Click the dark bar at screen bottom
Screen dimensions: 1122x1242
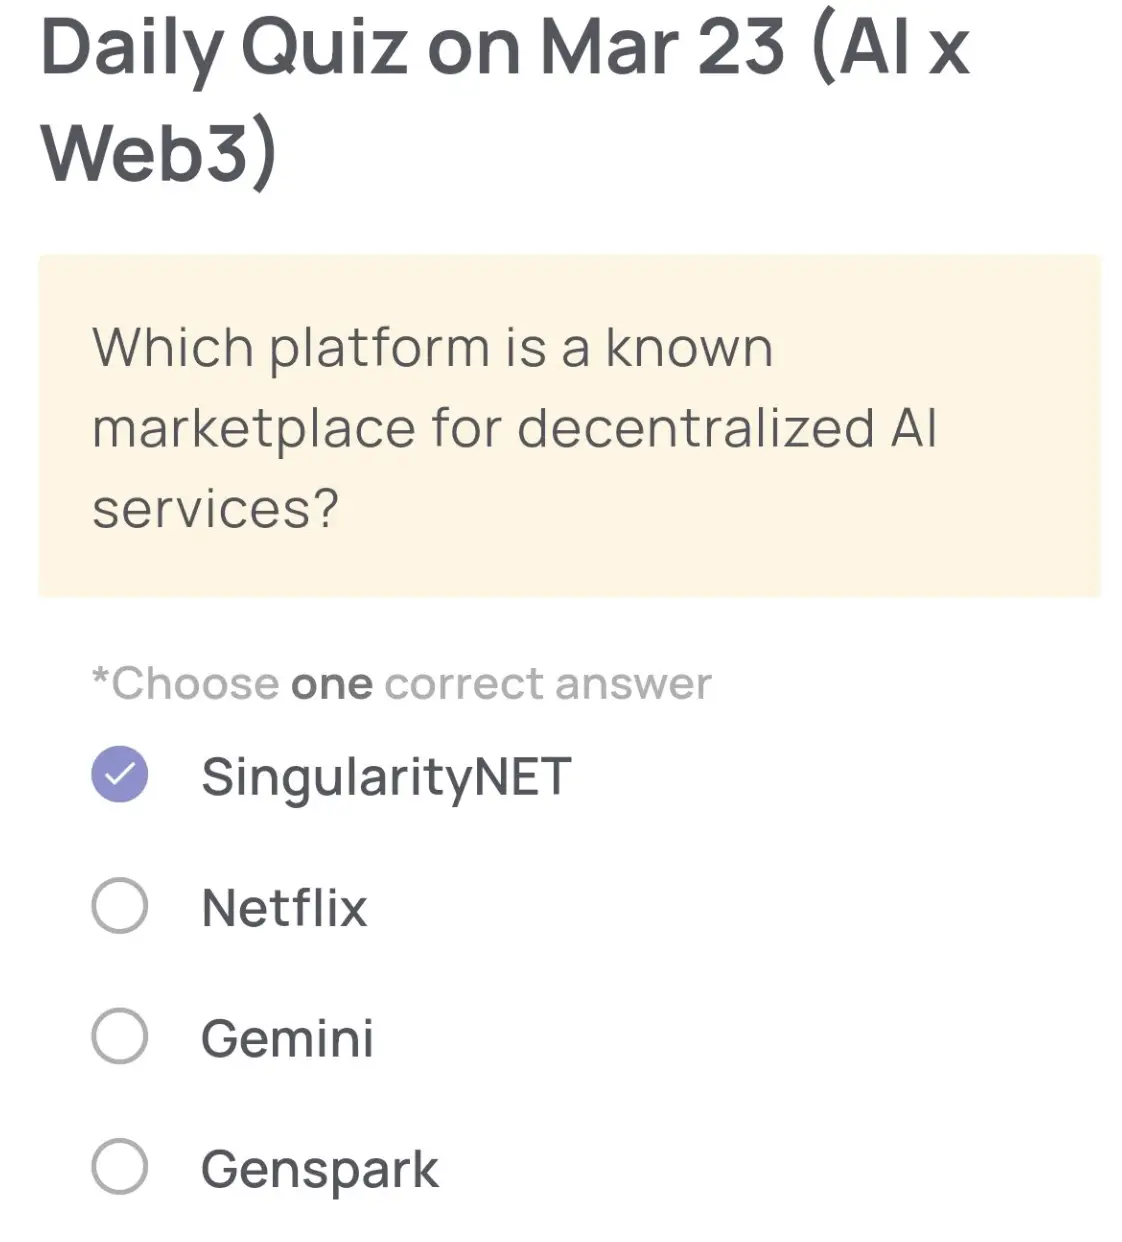[561, 1235]
